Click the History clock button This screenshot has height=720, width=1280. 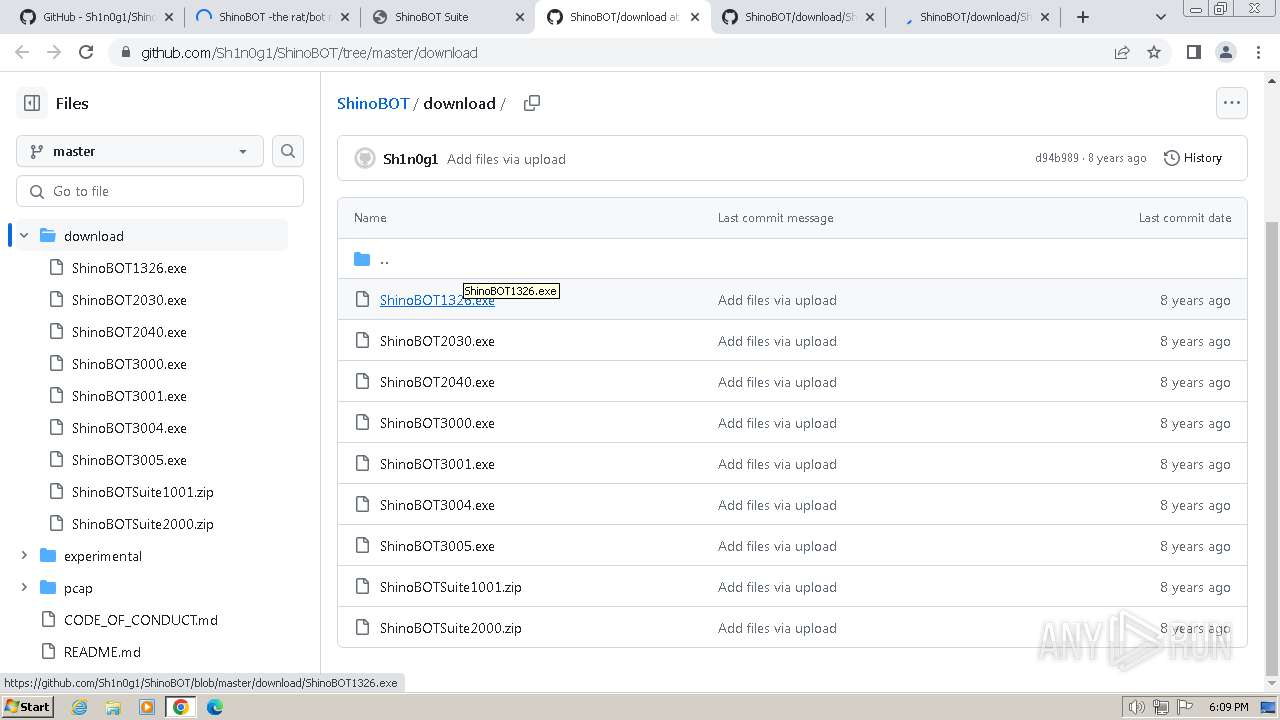(x=1193, y=158)
